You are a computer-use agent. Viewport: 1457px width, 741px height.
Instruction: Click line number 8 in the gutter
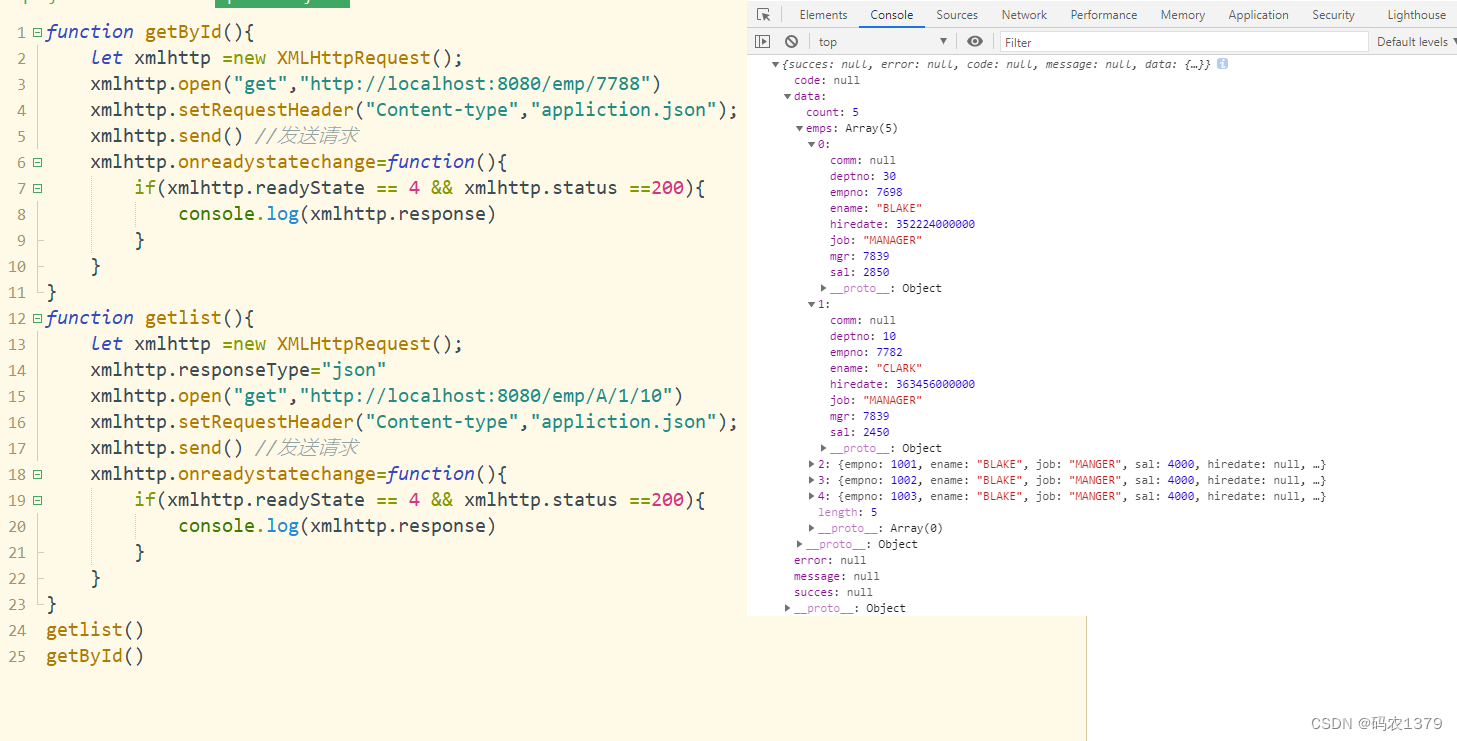click(x=21, y=214)
